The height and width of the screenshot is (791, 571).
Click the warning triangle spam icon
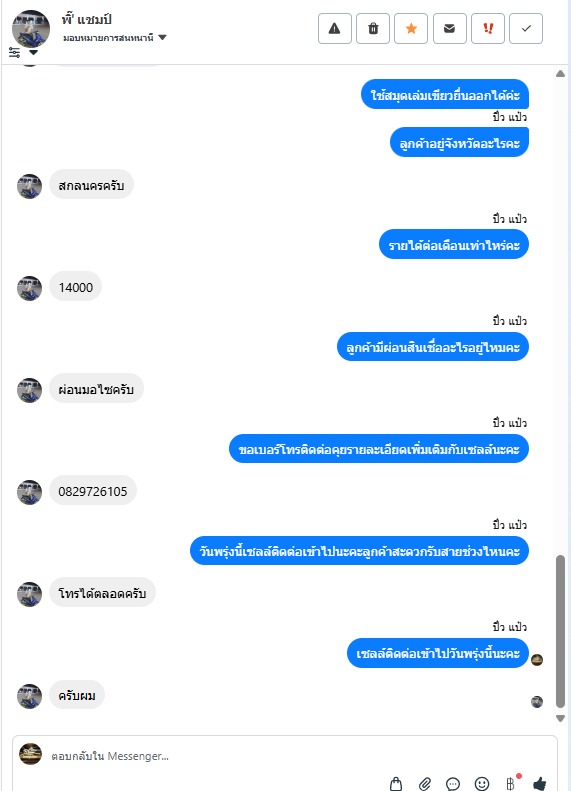334,29
